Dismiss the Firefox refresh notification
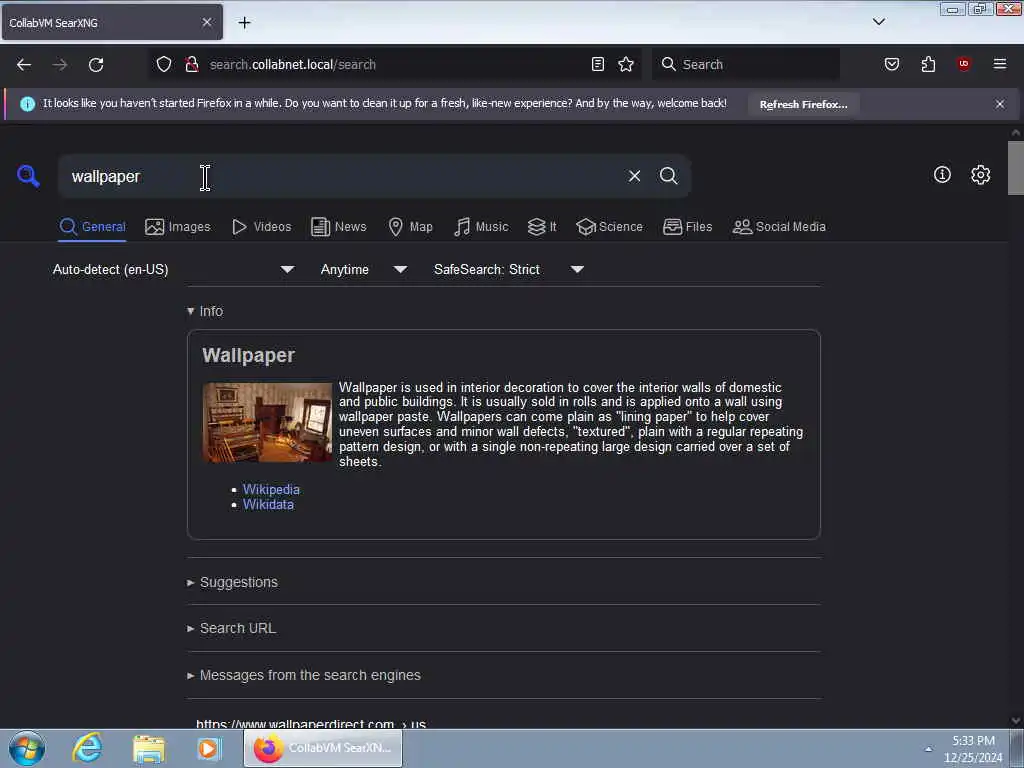This screenshot has height=768, width=1024. click(x=999, y=104)
